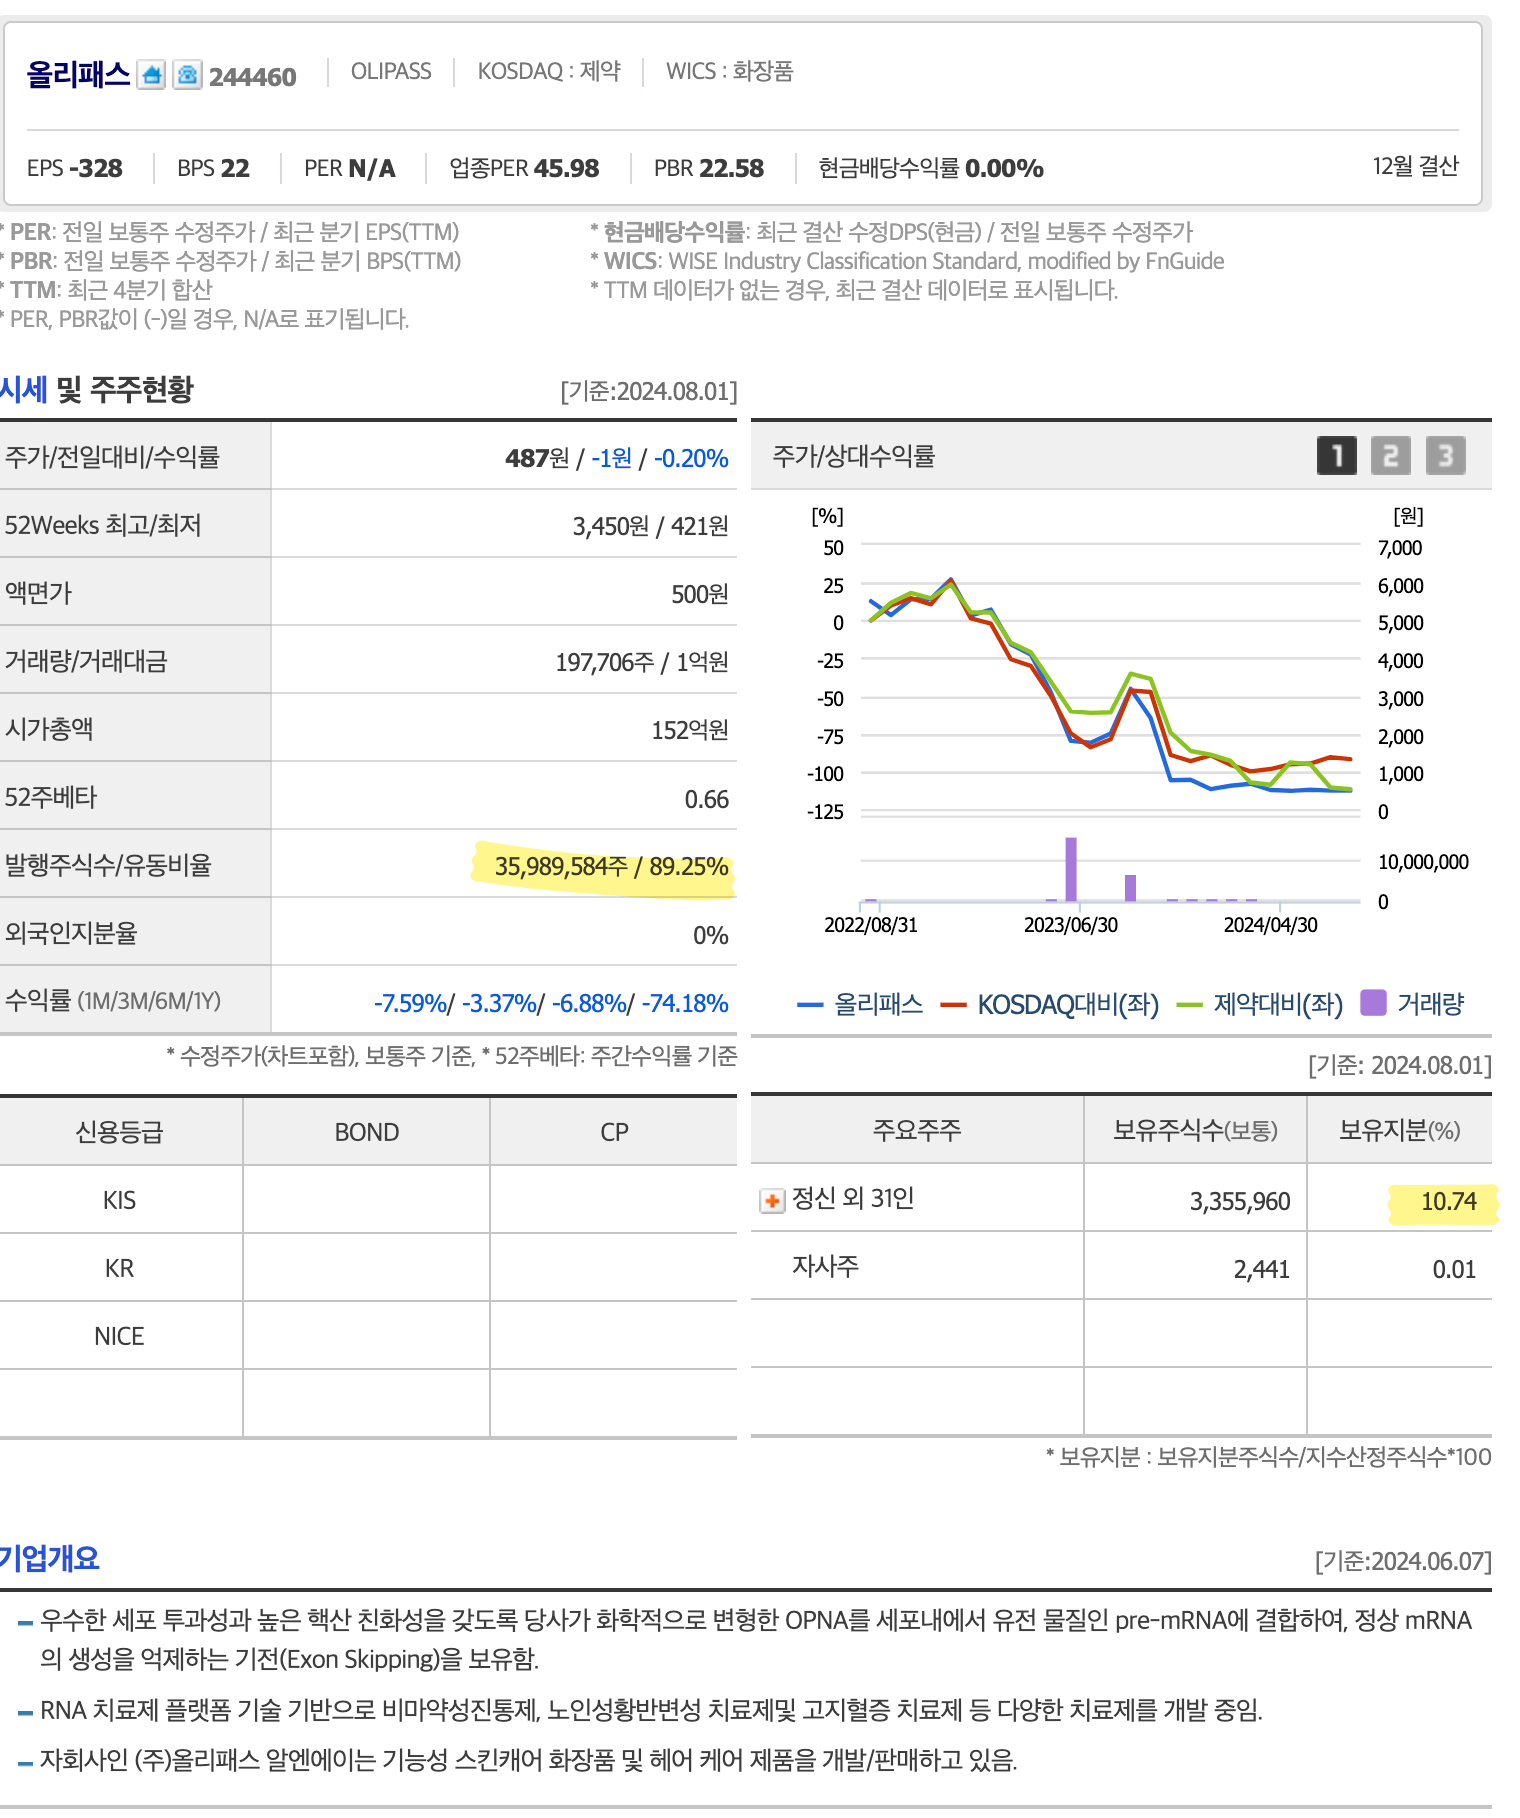Click the 10.74 ownership percentage

[1448, 1201]
